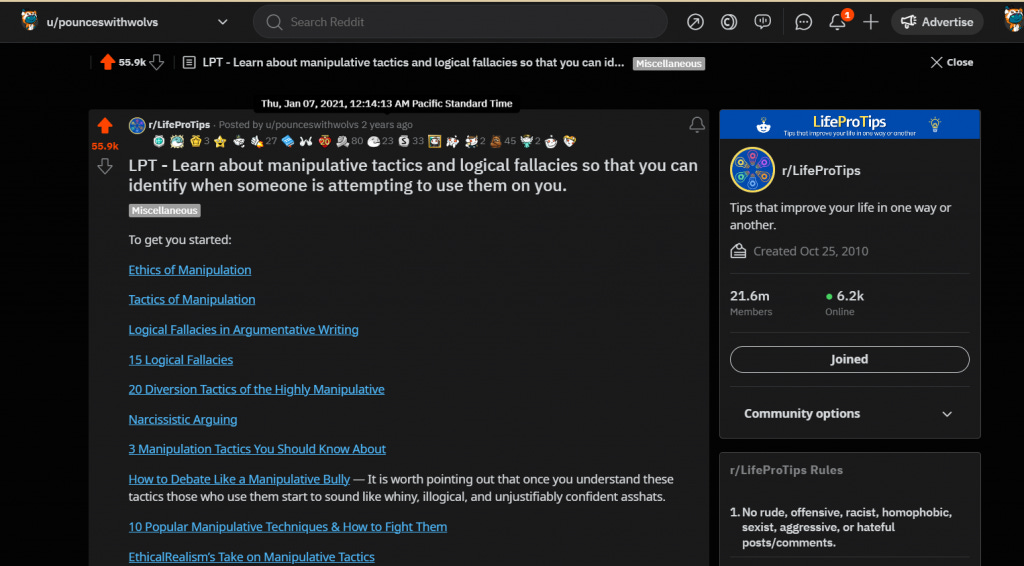Viewport: 1024px width, 566px height.
Task: Click the Miscellaneous flair in top bar
Action: coord(669,63)
